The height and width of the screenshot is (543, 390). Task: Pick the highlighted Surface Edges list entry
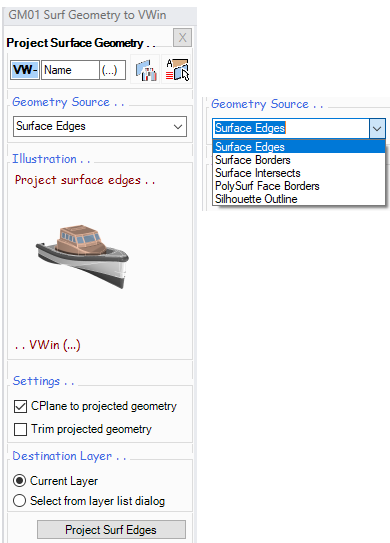coord(299,147)
